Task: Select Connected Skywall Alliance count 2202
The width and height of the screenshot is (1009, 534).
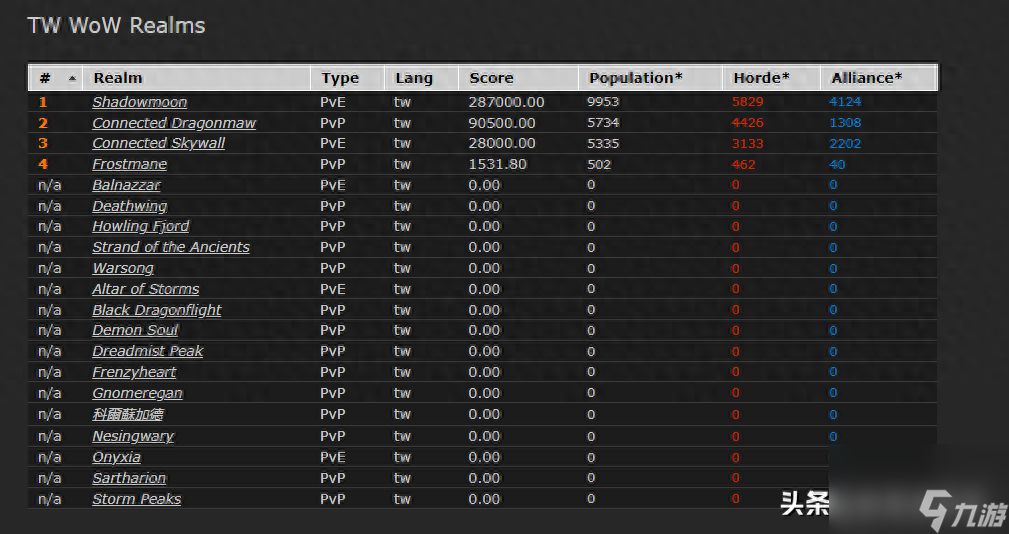Action: pos(845,143)
